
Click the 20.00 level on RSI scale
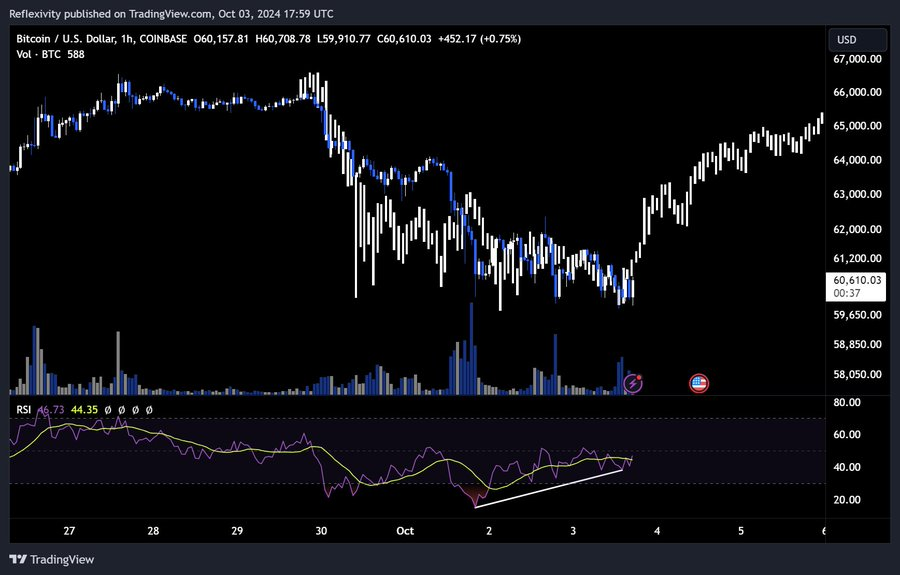(848, 500)
